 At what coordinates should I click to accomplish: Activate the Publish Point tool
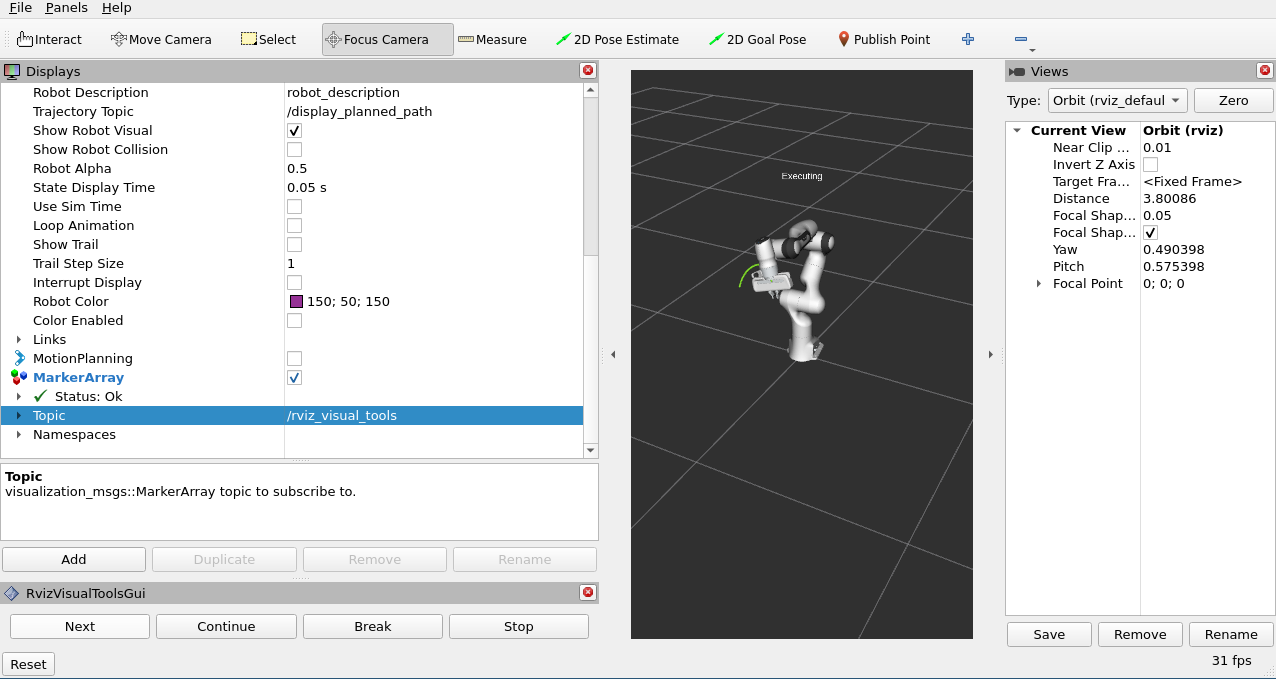pyautogui.click(x=884, y=39)
